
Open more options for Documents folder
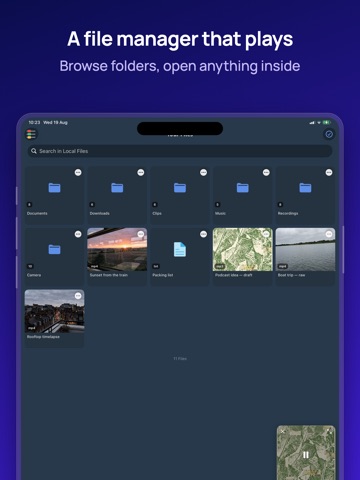(78, 172)
